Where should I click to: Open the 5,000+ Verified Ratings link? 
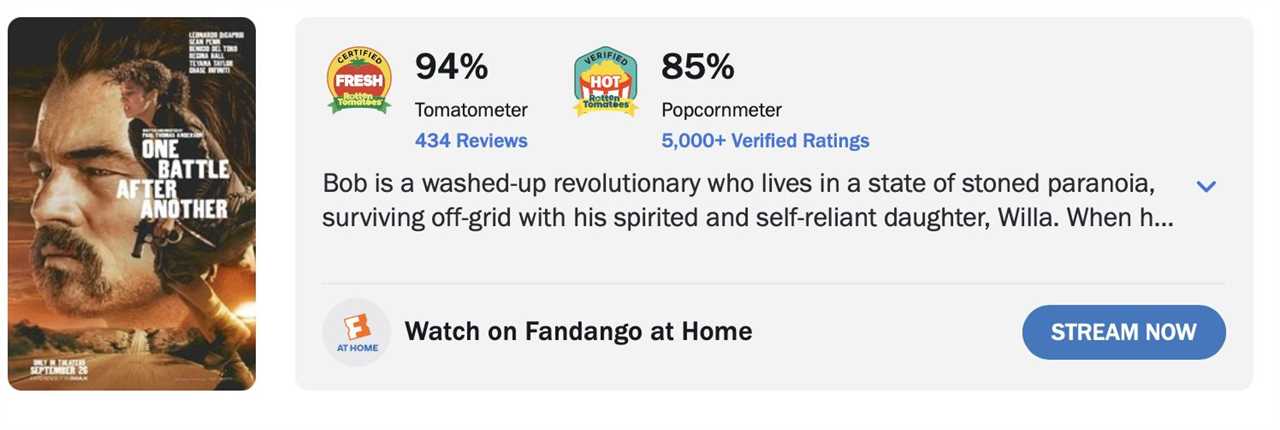tap(765, 141)
